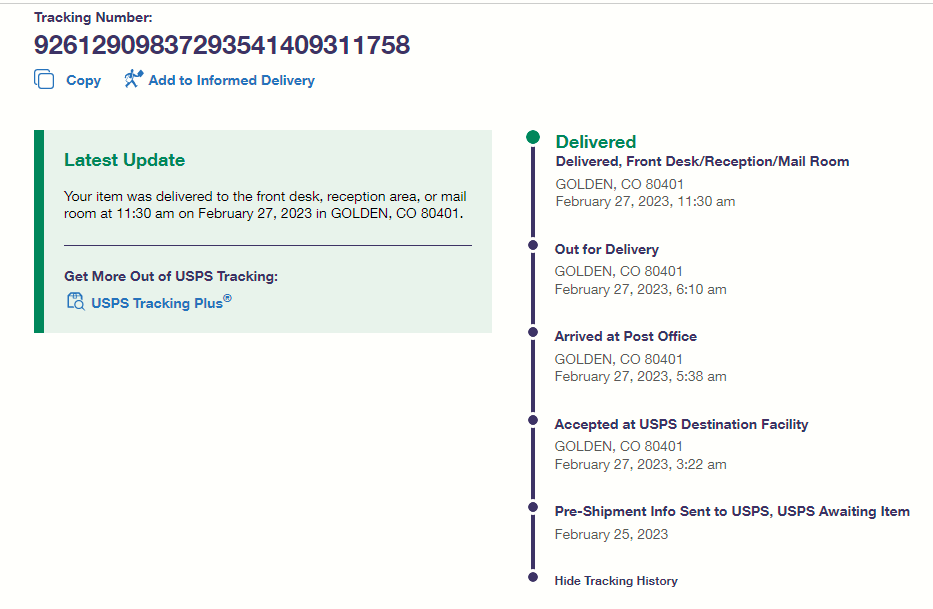Click the large tracking number text
The width and height of the screenshot is (933, 609).
click(222, 45)
